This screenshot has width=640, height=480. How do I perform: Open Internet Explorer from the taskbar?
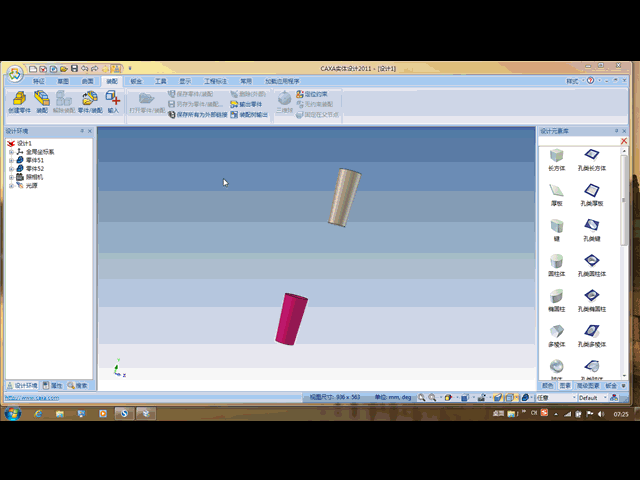coord(38,414)
